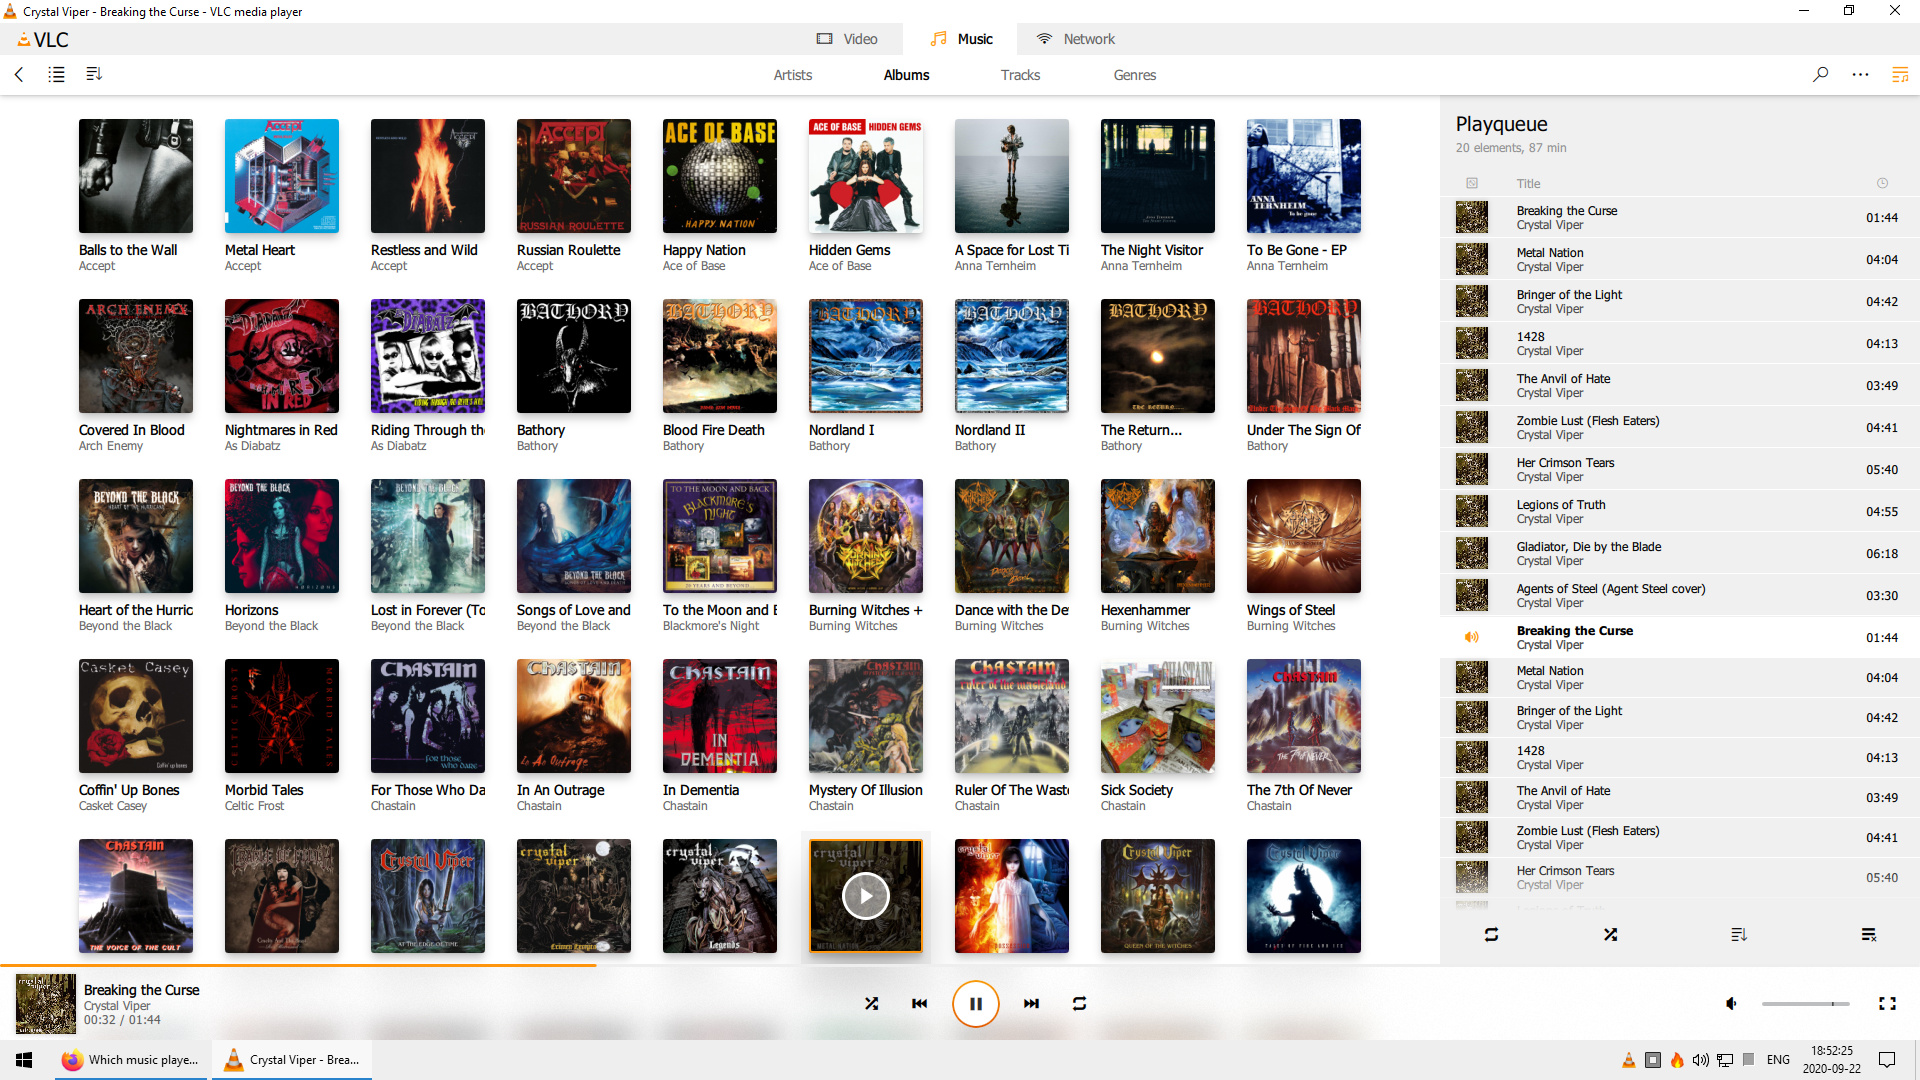This screenshot has width=1920, height=1080.
Task: Switch to the Music tab
Action: coord(960,39)
